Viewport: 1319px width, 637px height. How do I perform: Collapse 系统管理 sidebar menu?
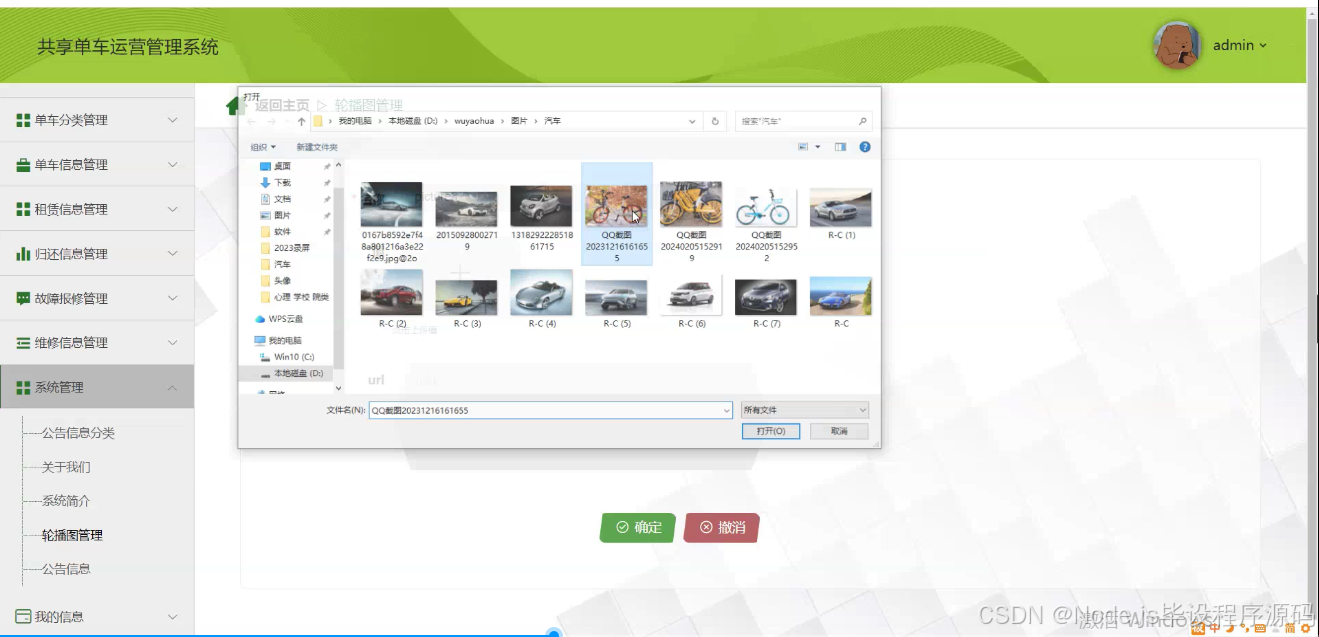(x=97, y=387)
